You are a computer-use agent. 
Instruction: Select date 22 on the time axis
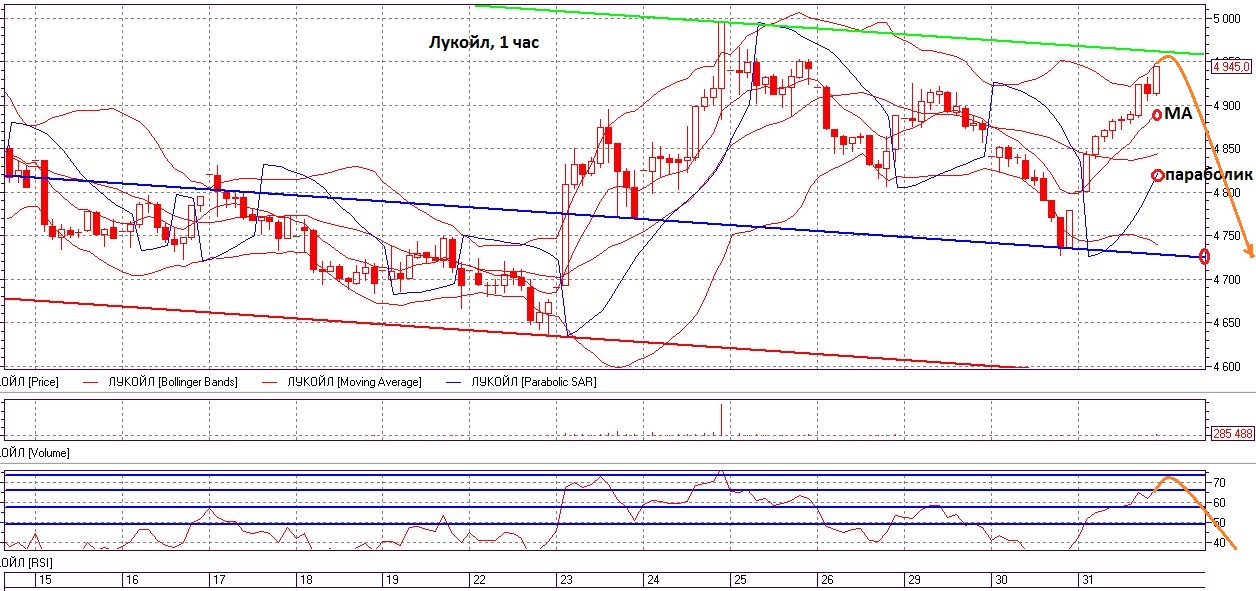pos(481,580)
